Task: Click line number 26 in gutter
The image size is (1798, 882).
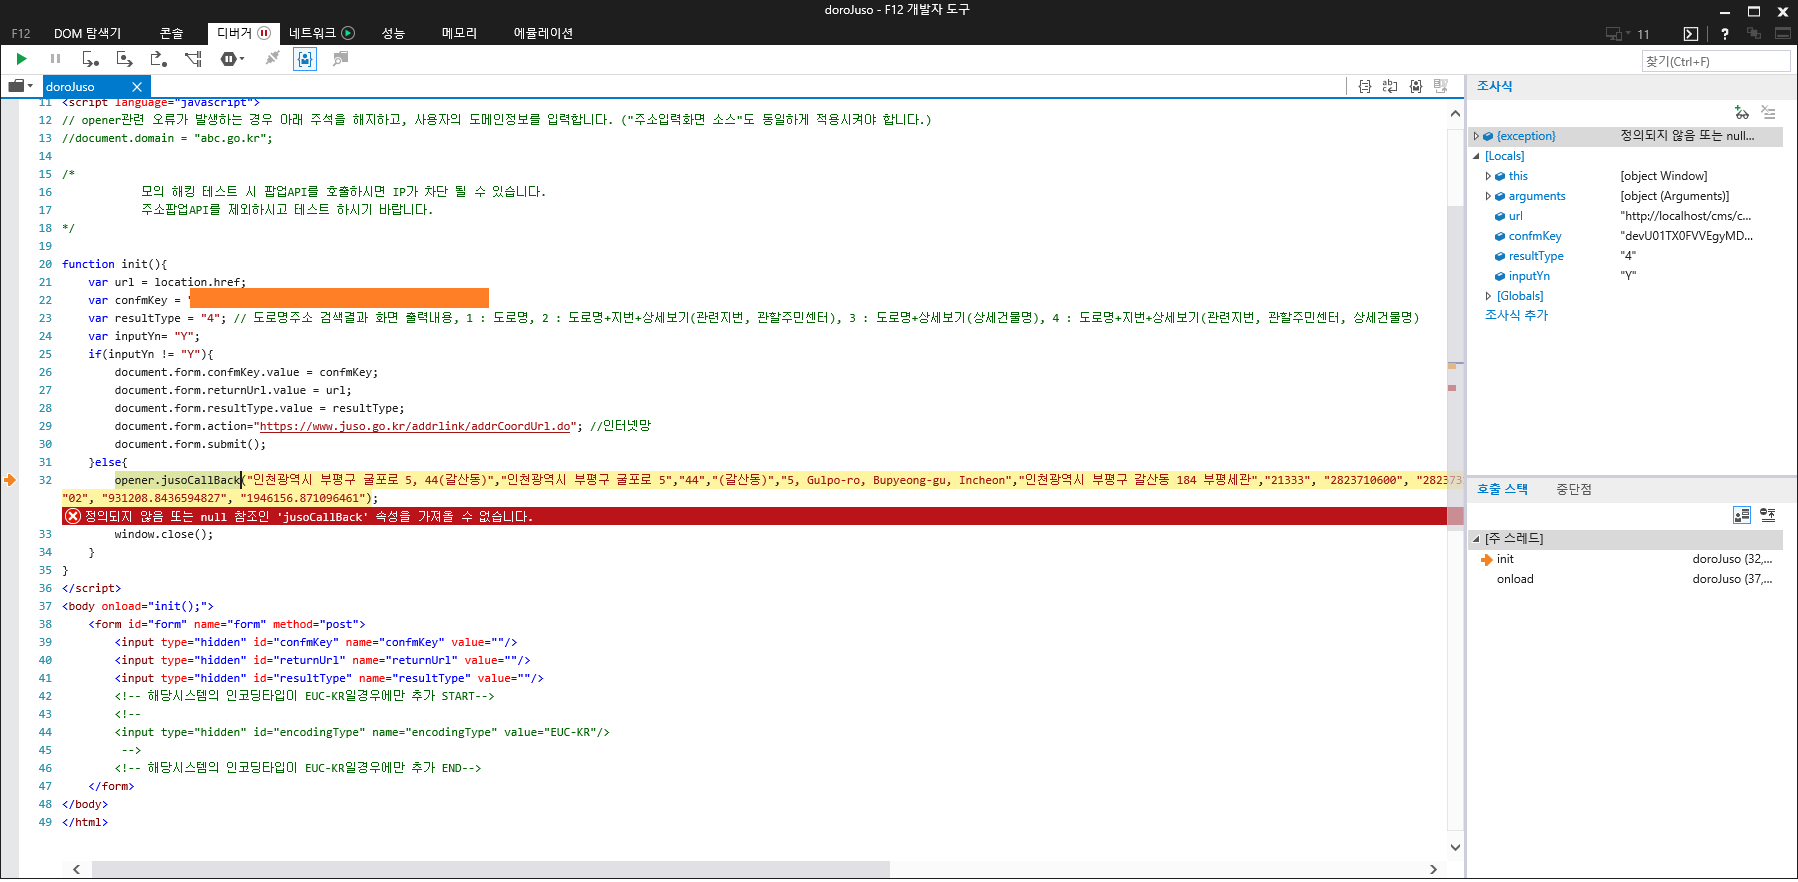Action: (x=45, y=372)
